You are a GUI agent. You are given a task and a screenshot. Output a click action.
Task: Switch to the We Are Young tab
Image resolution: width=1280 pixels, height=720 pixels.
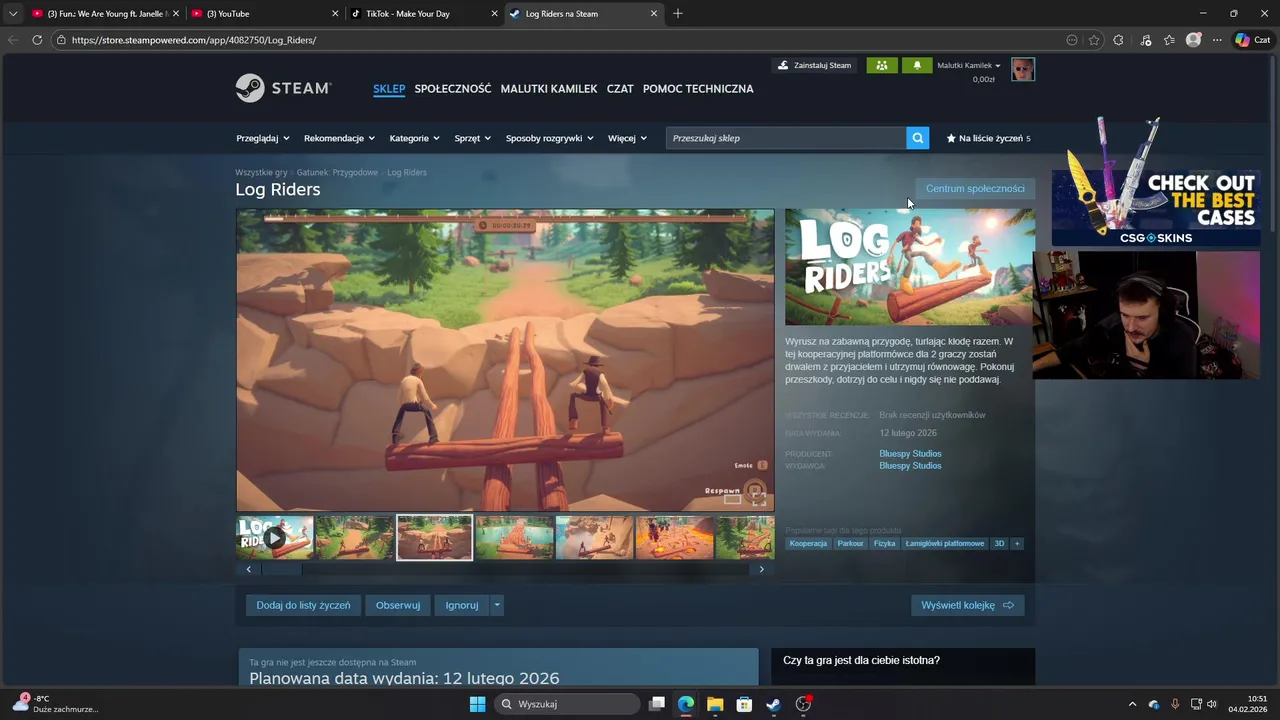click(x=104, y=13)
